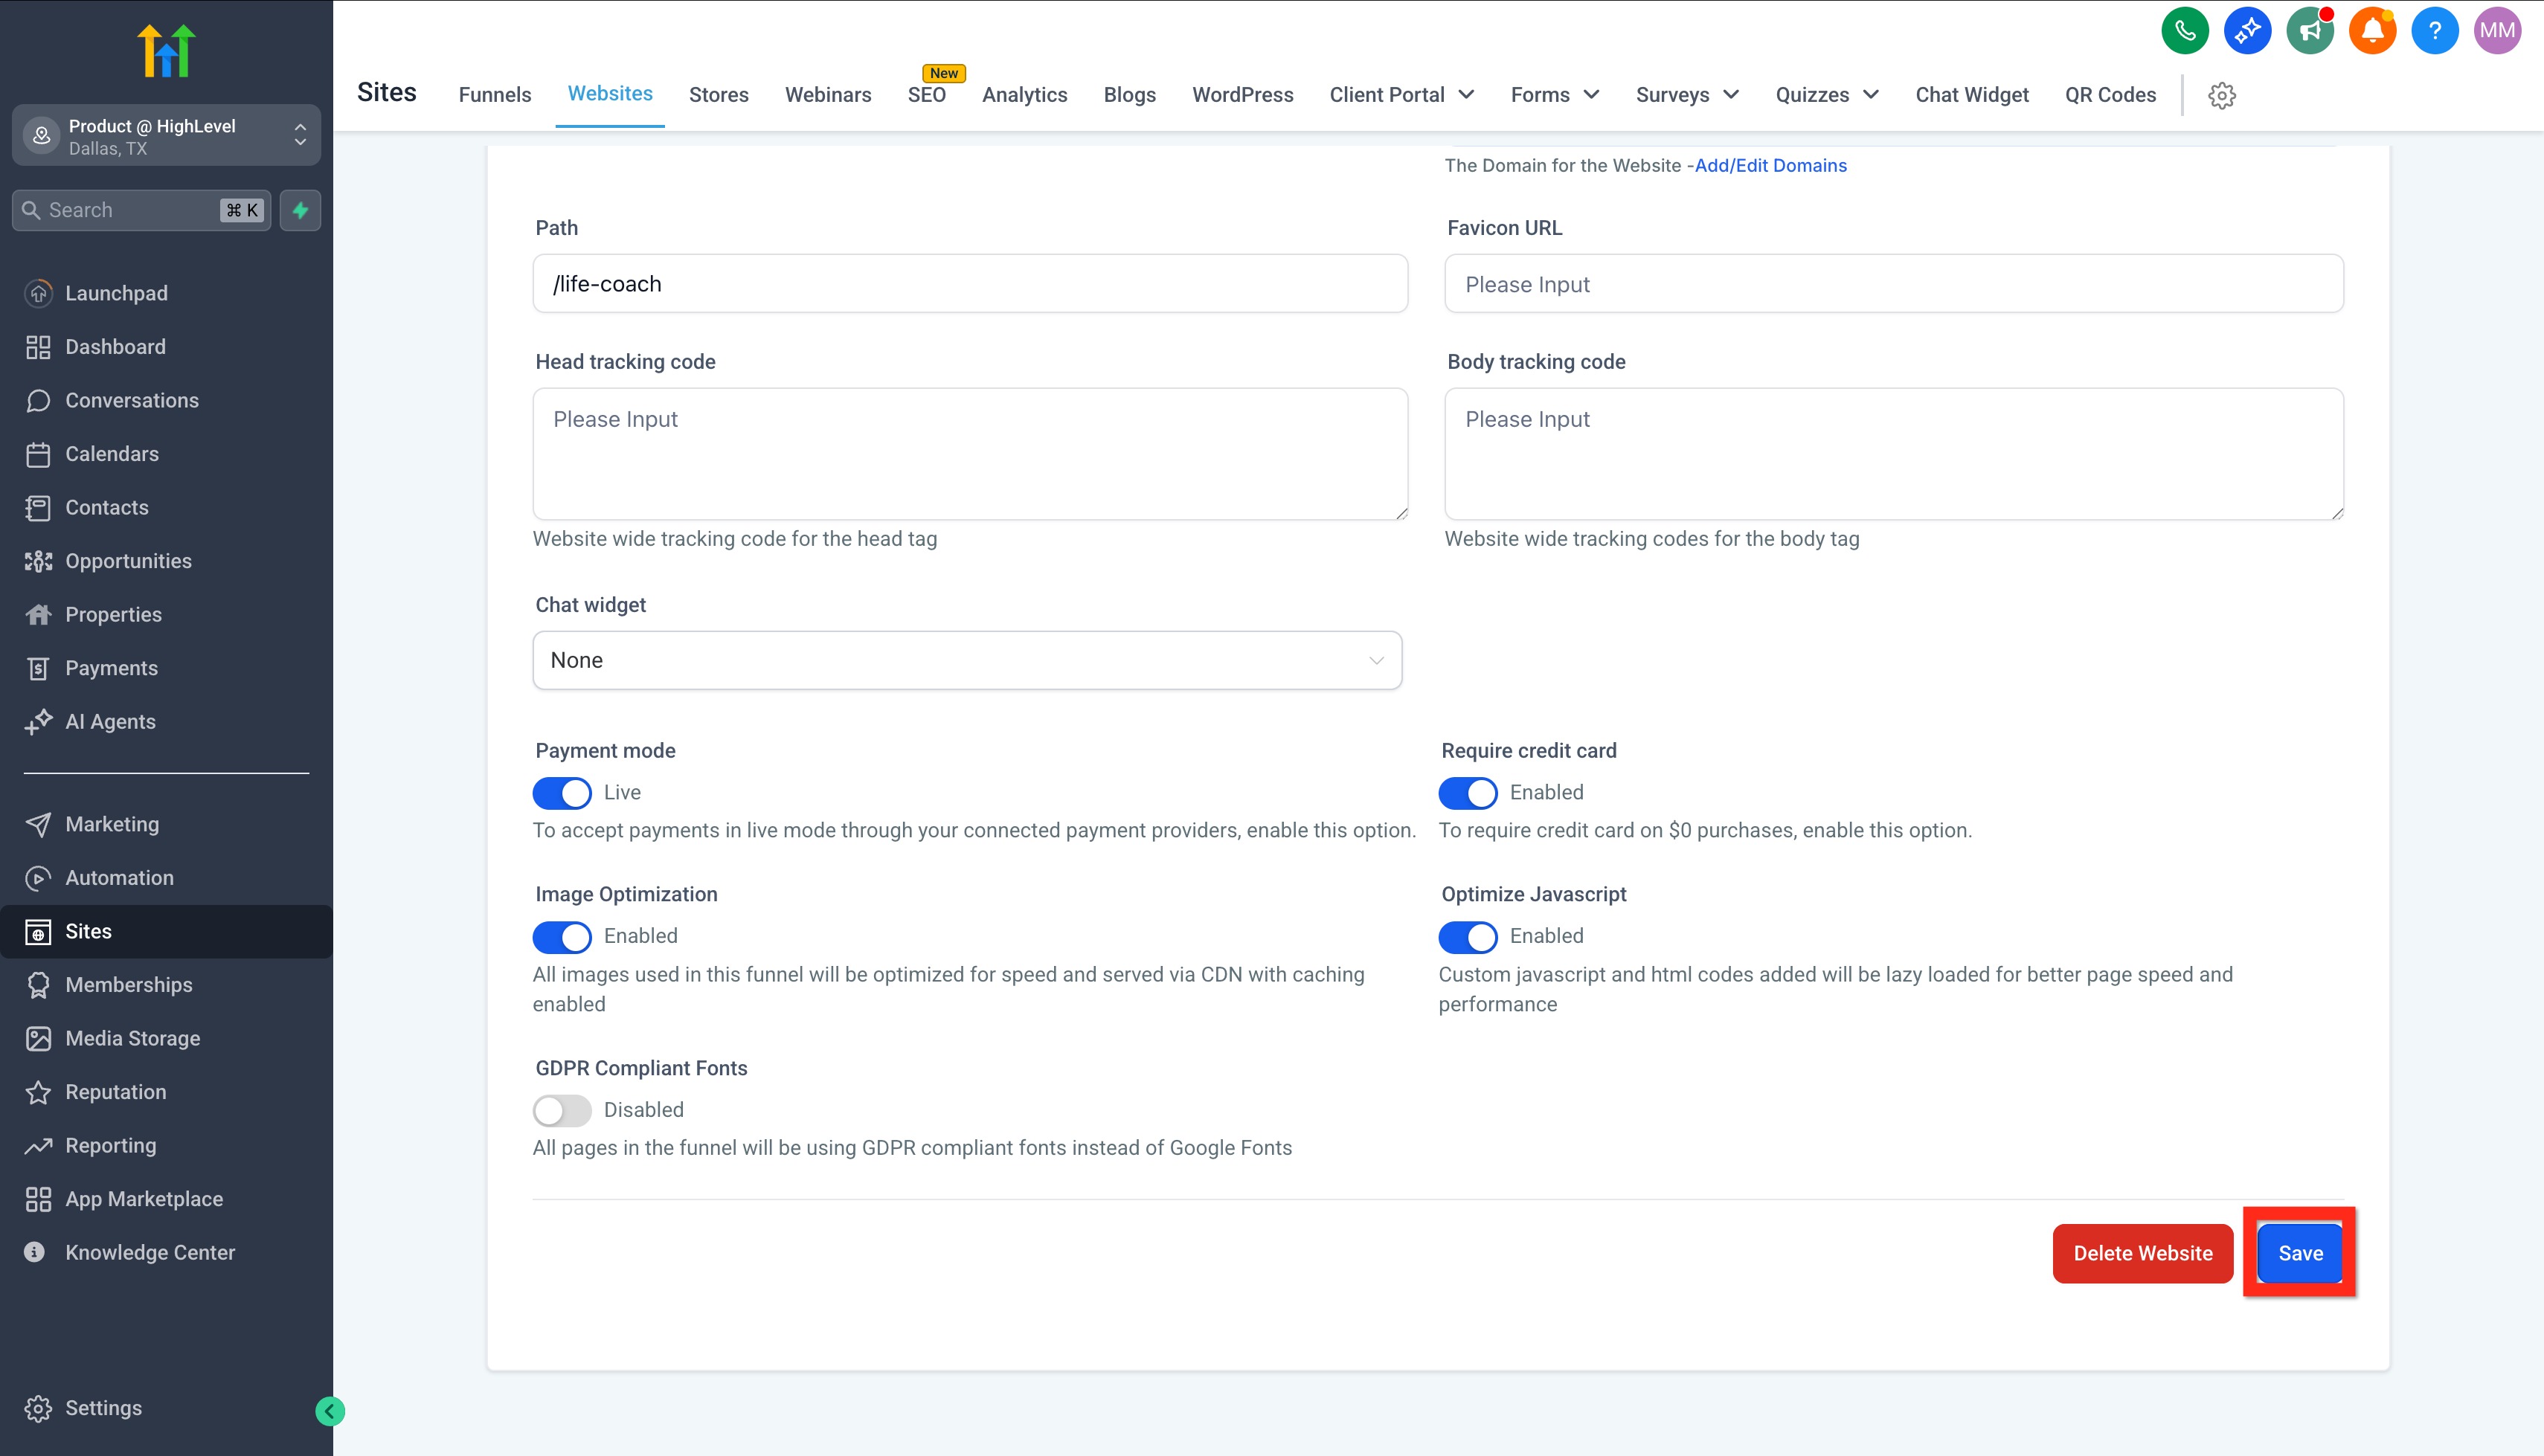Open the orange notifications bell icon
The height and width of the screenshot is (1456, 2544).
2372,31
